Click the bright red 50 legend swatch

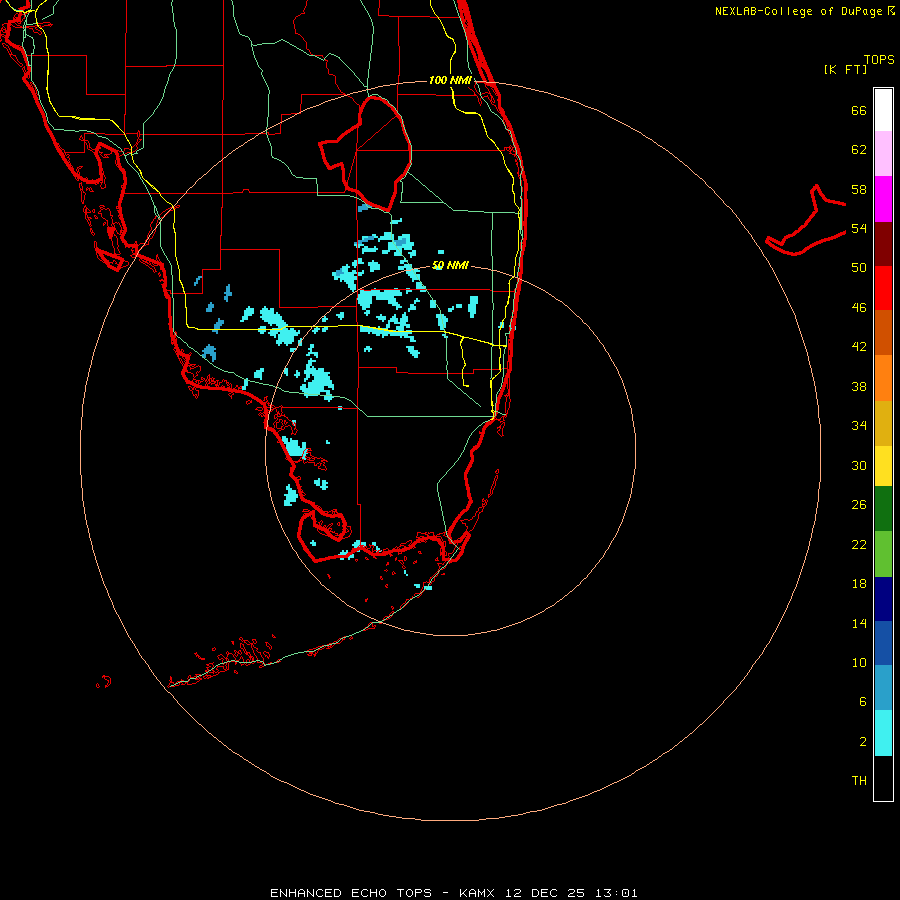click(x=883, y=288)
